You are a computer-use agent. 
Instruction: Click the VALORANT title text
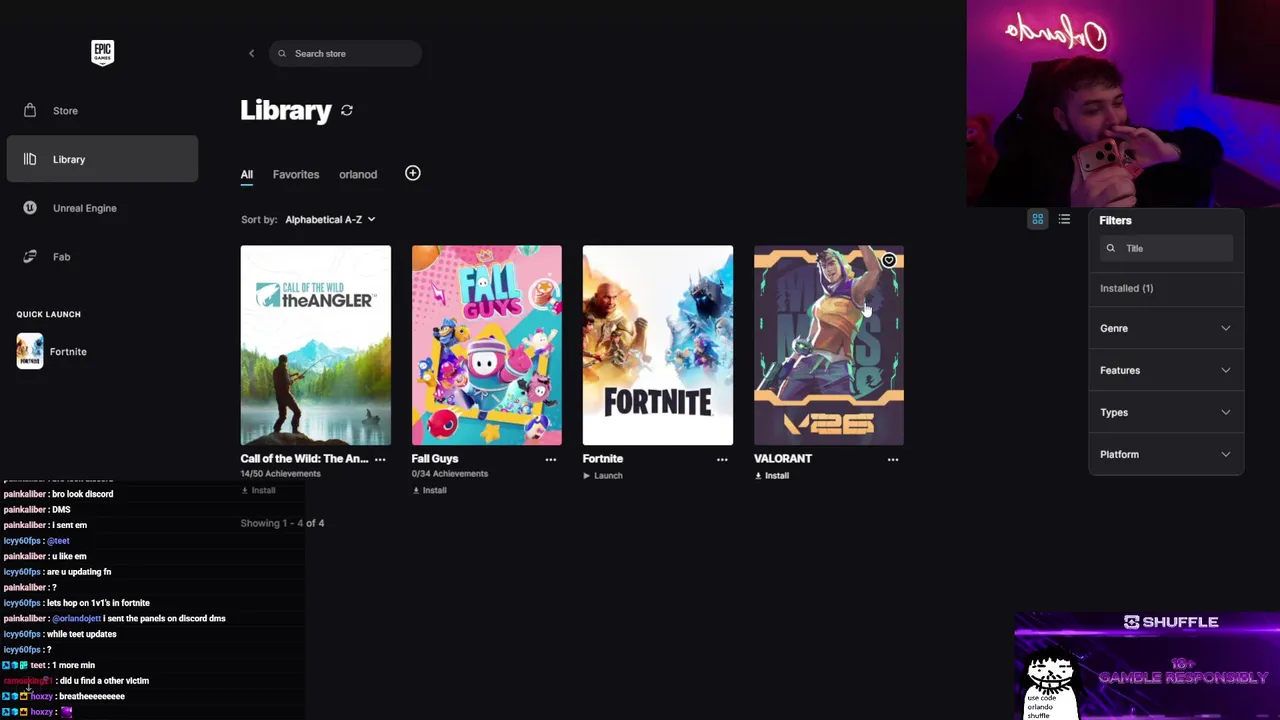[783, 458]
